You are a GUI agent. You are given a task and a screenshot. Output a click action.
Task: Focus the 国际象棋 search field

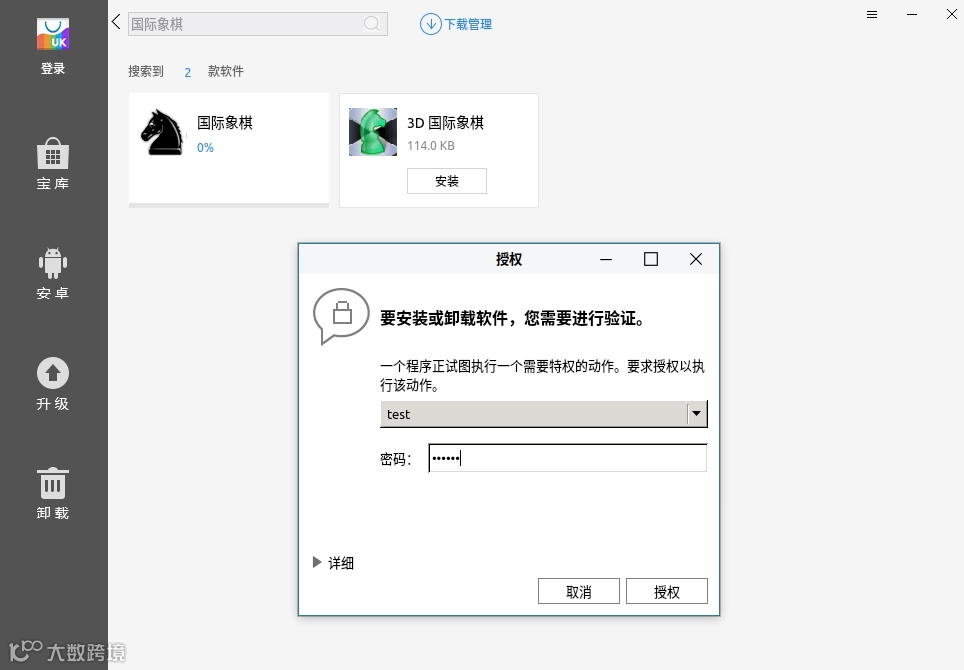tap(258, 24)
